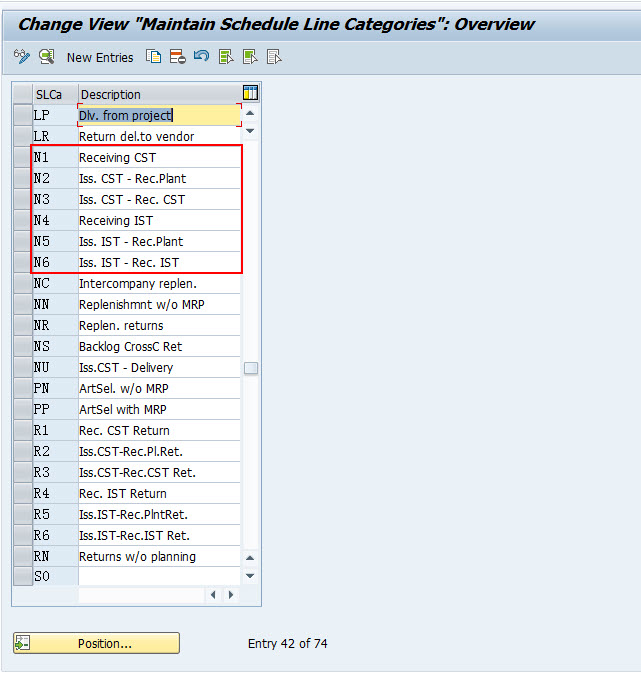The image size is (641, 673).
Task: Click the 'Iss. IST - Rec.Plant' description
Action: 159,241
